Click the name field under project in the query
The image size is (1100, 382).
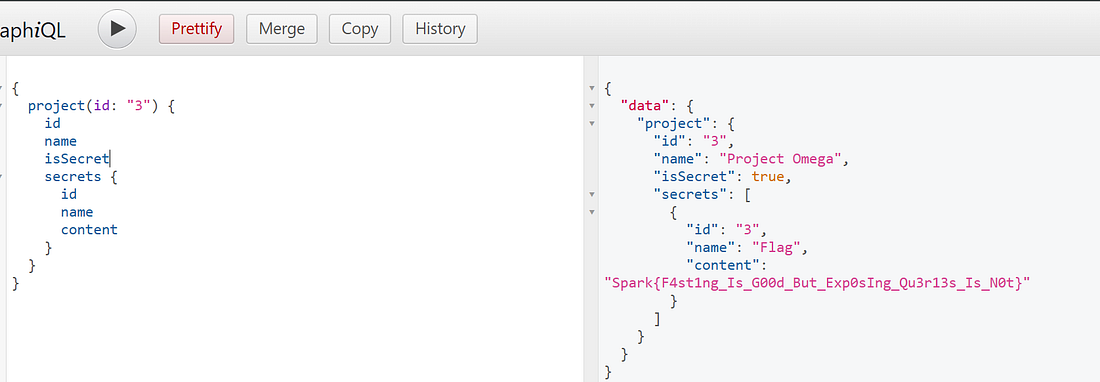click(x=60, y=141)
